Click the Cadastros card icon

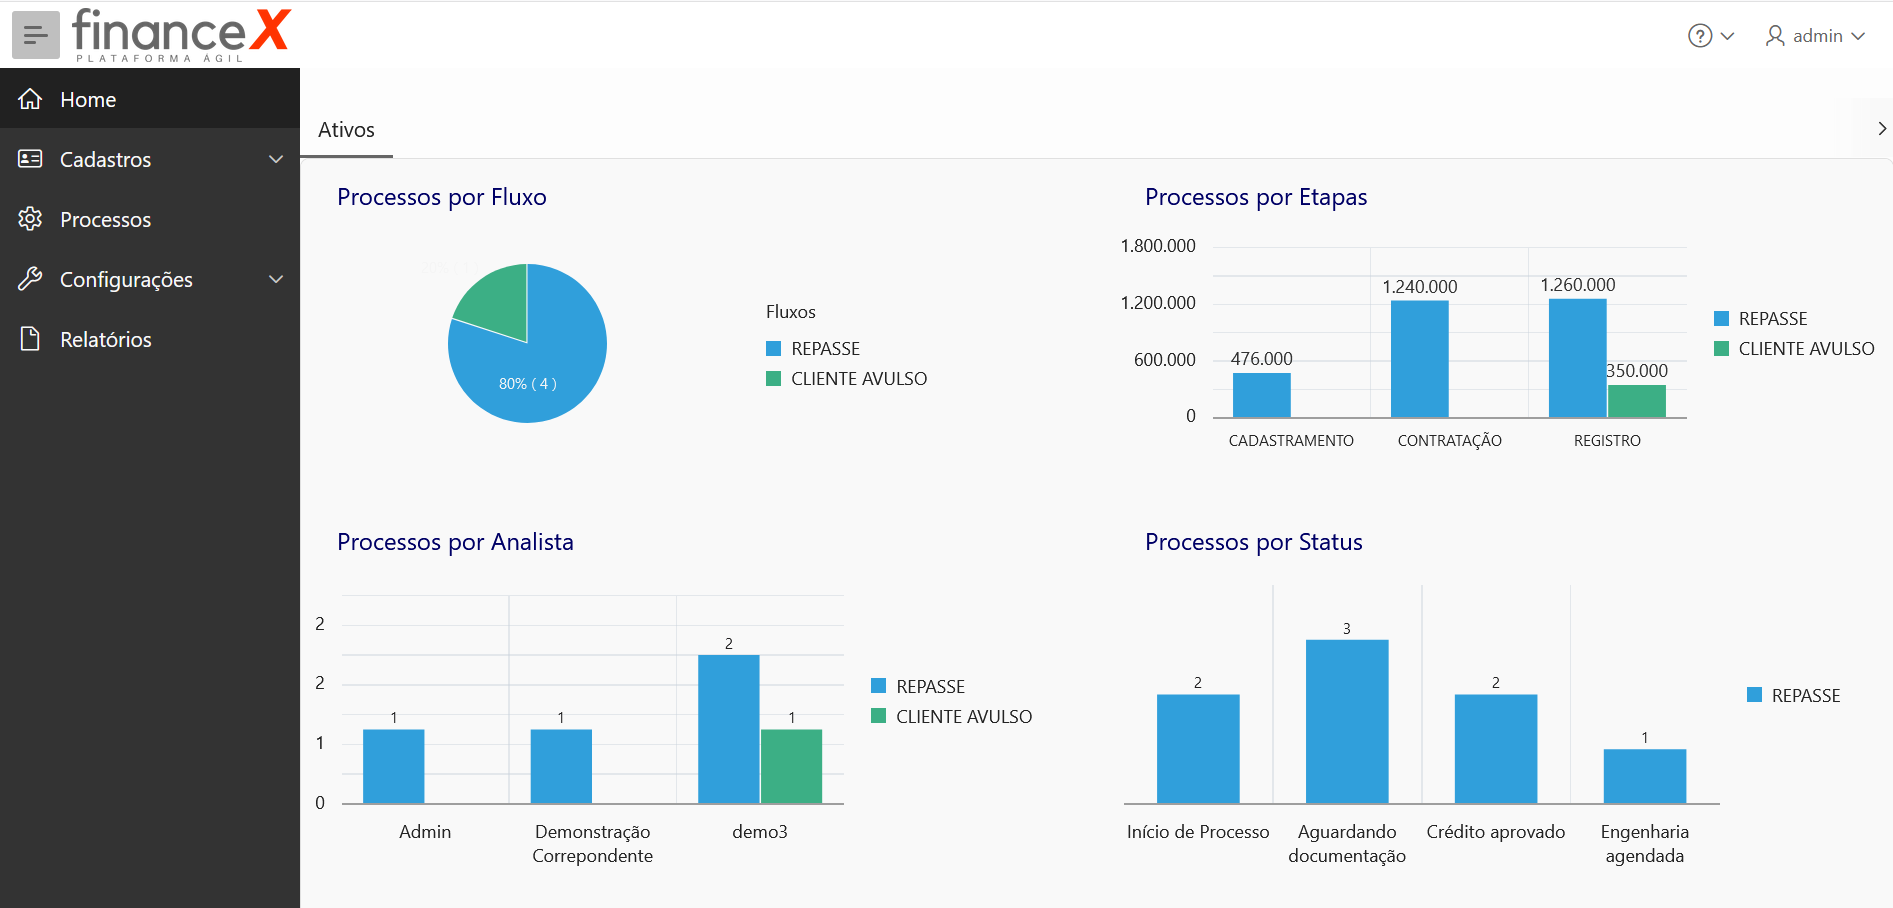click(30, 159)
